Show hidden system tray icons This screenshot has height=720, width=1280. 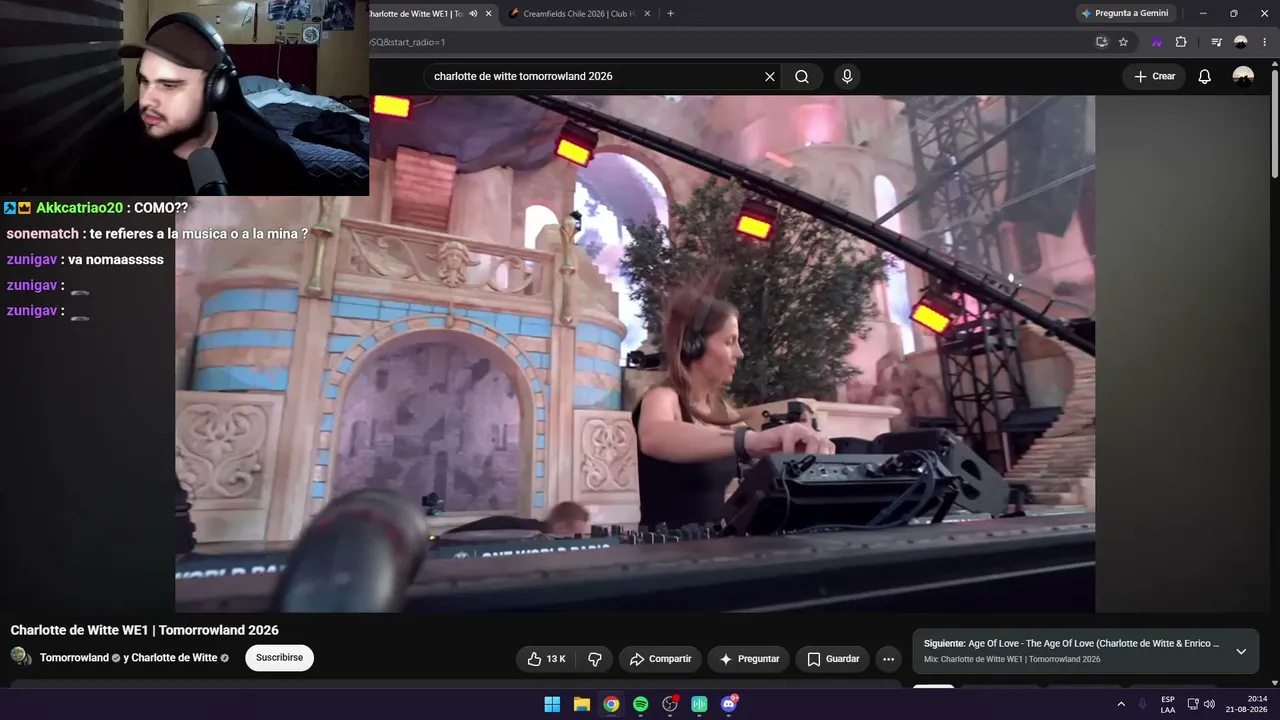point(1121,704)
